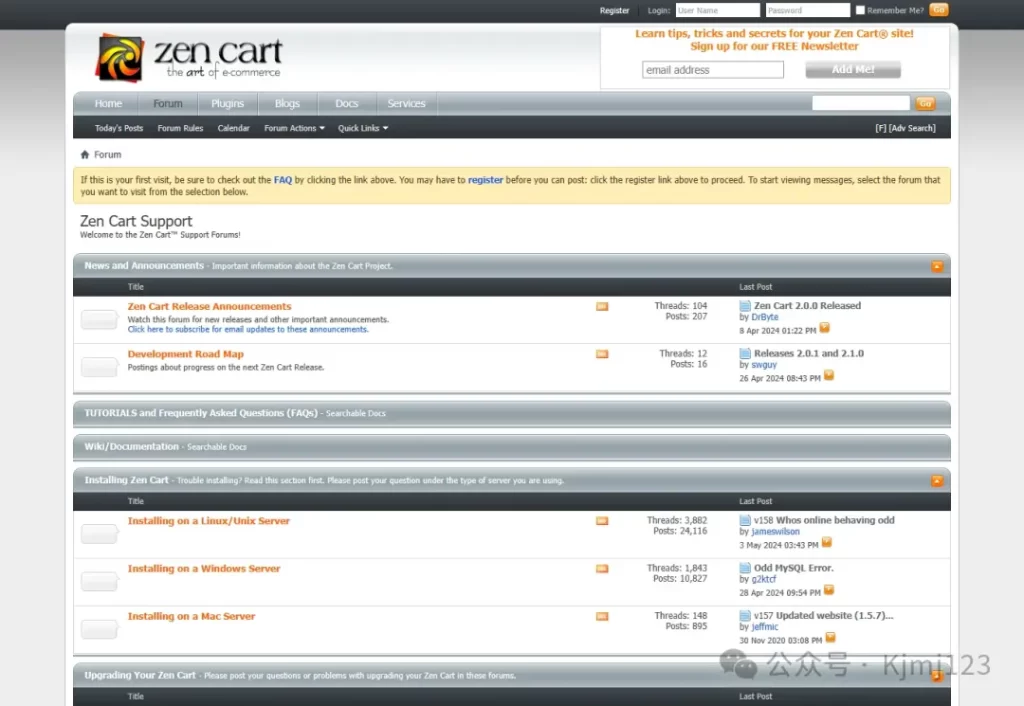Image resolution: width=1024 pixels, height=706 pixels.
Task: Click subscribe for email updates link
Action: coord(248,330)
